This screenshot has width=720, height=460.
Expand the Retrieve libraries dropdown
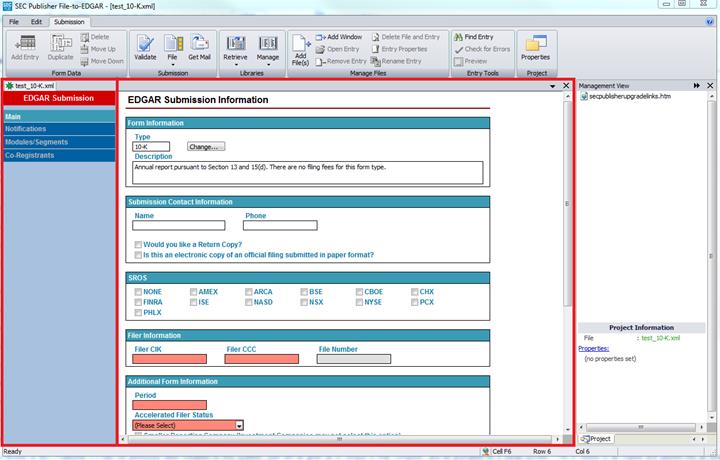click(236, 65)
